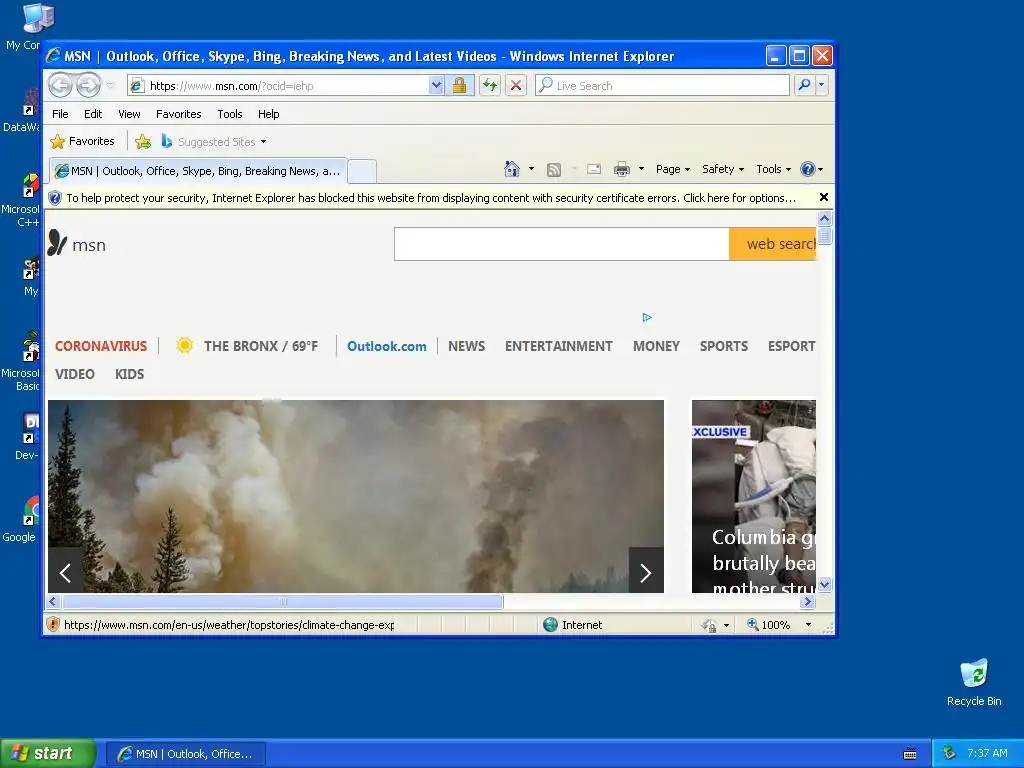Click the security information bar message

[x=431, y=198]
